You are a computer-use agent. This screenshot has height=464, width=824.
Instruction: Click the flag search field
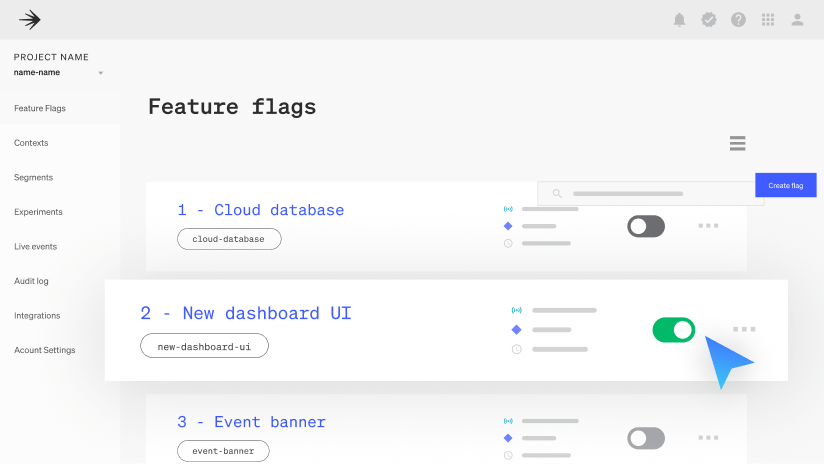coord(650,193)
